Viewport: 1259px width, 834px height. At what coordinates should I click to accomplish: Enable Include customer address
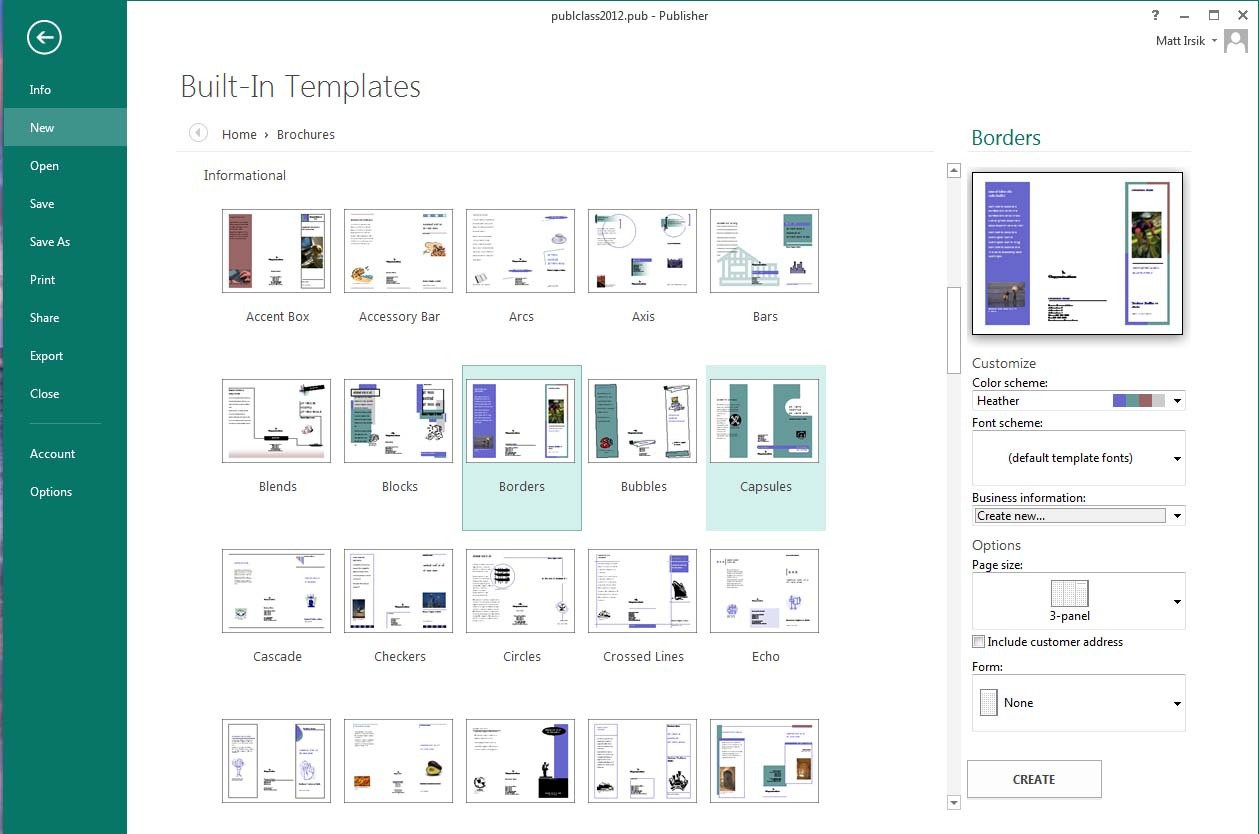coord(978,641)
